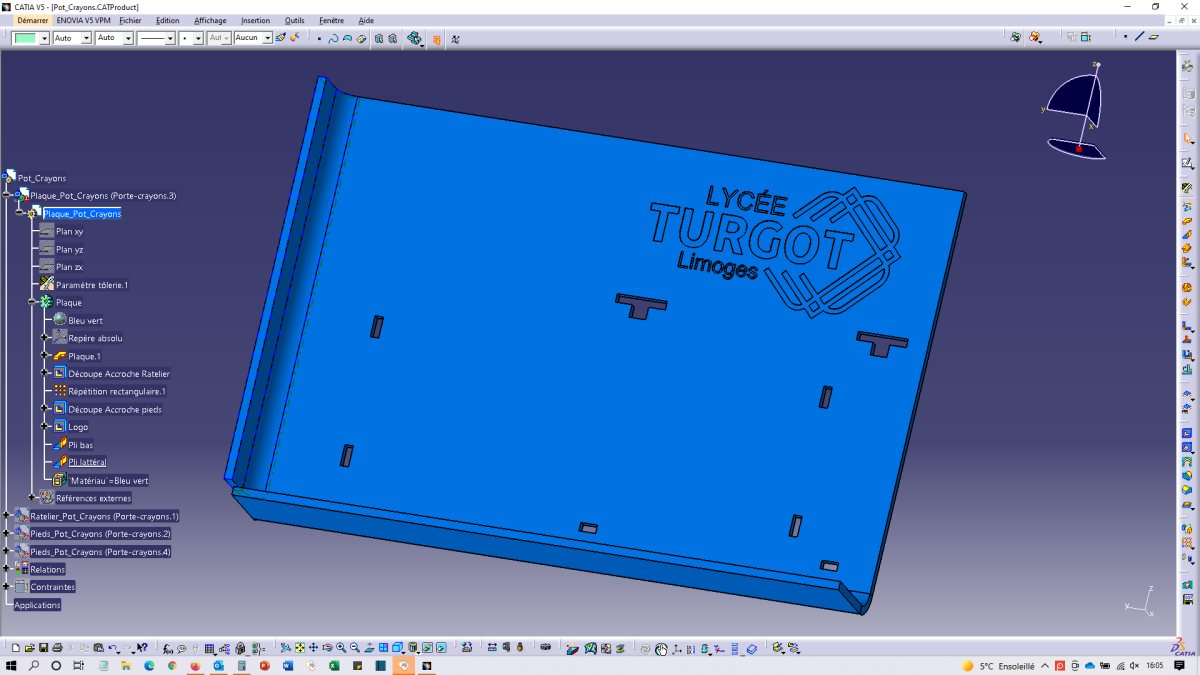Open the Outils menu
1200x675 pixels.
(x=294, y=20)
